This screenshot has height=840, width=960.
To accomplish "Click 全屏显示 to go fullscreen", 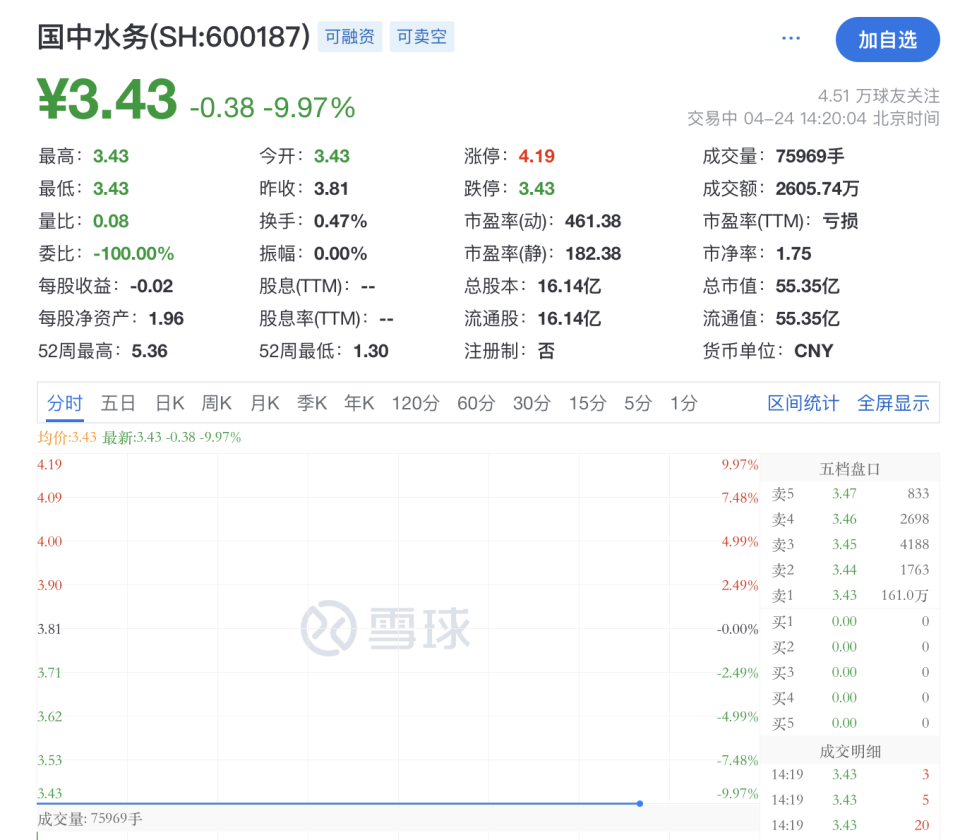I will pyautogui.click(x=893, y=403).
